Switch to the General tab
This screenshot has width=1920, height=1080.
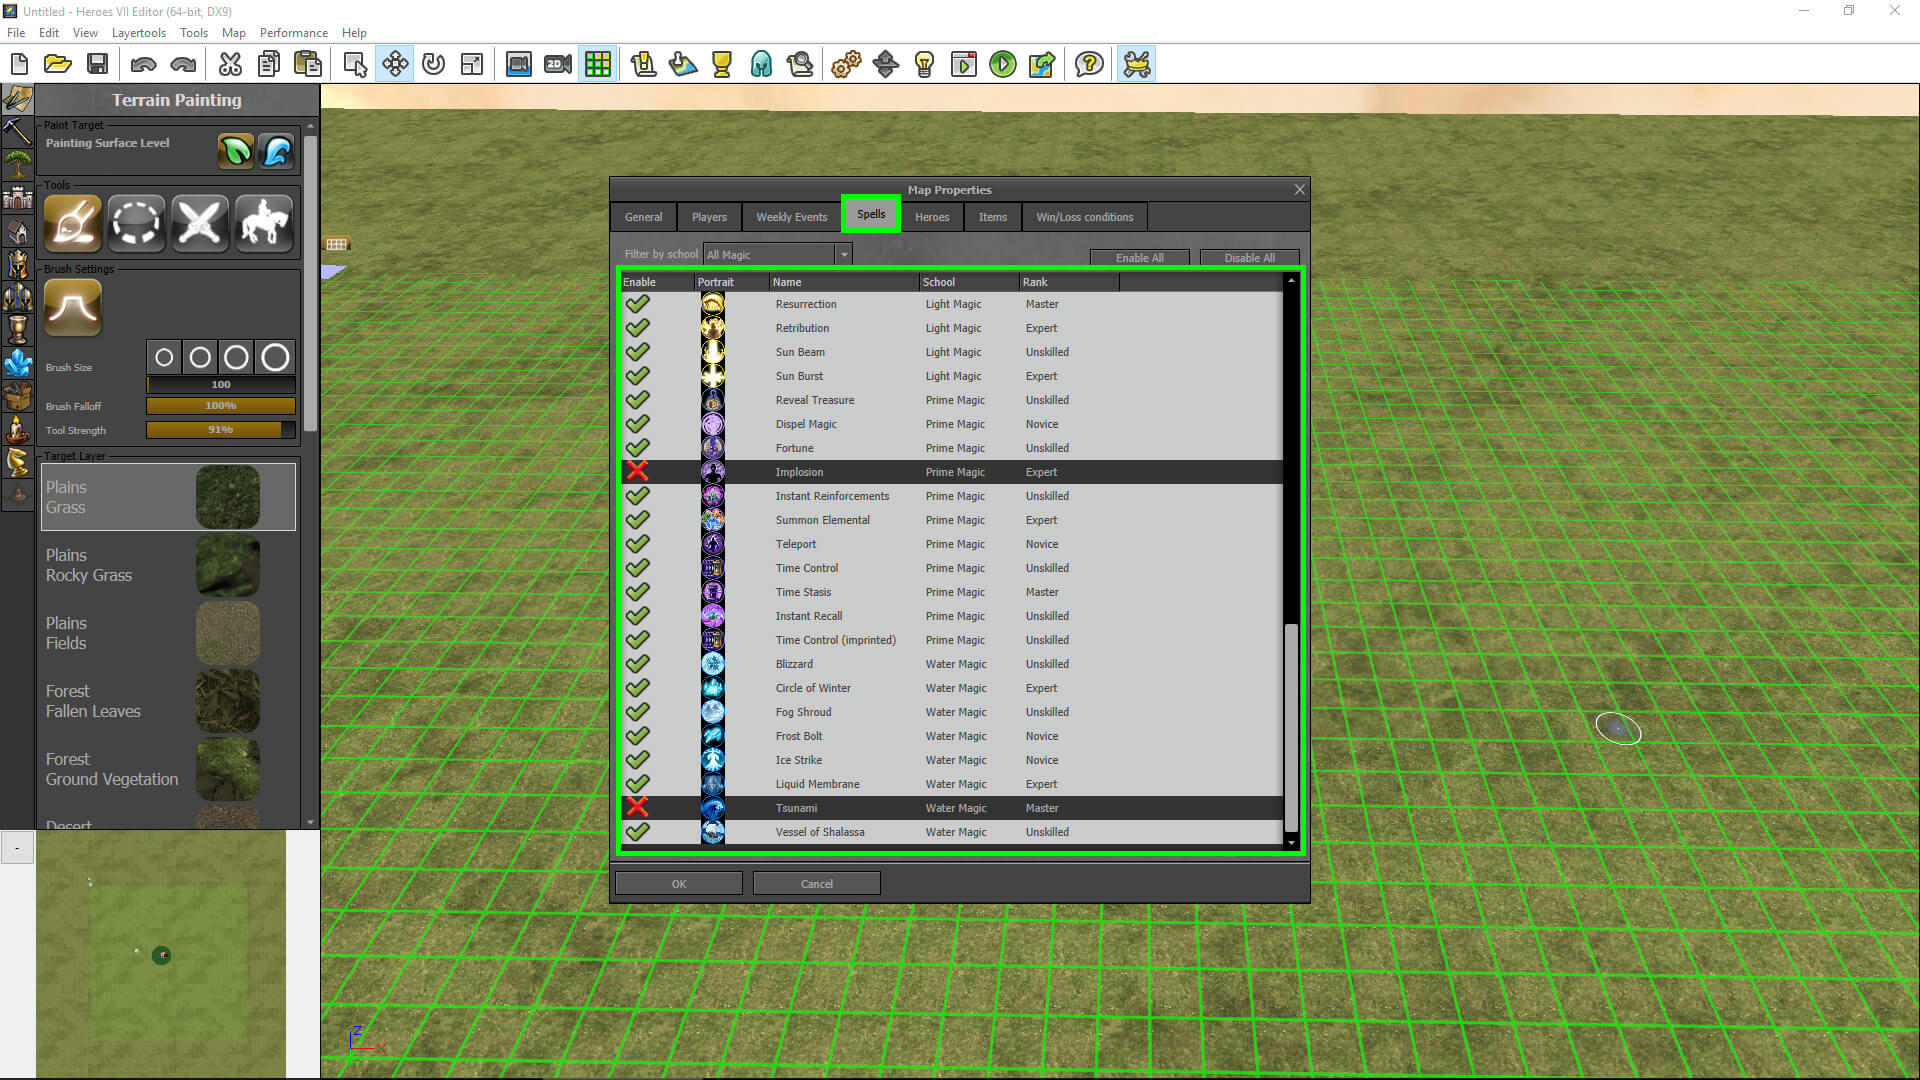643,217
